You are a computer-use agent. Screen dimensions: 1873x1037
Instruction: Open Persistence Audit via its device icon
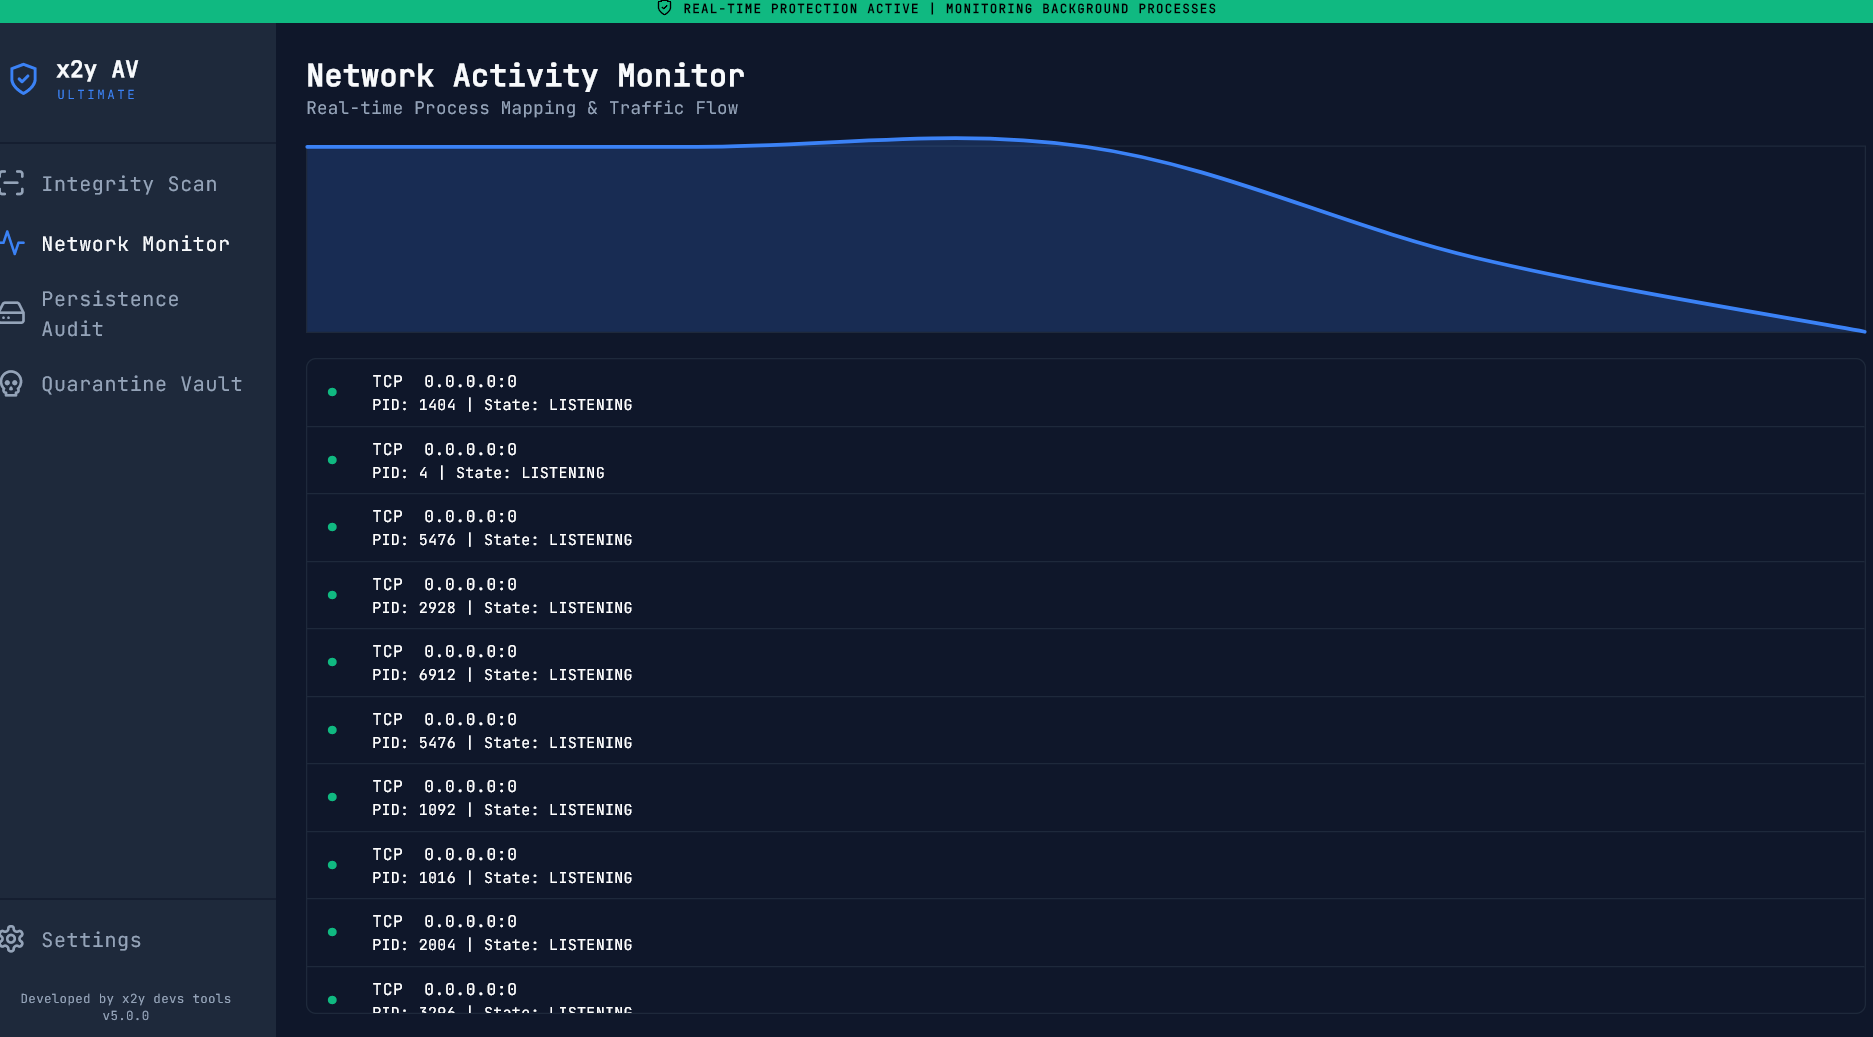point(13,312)
